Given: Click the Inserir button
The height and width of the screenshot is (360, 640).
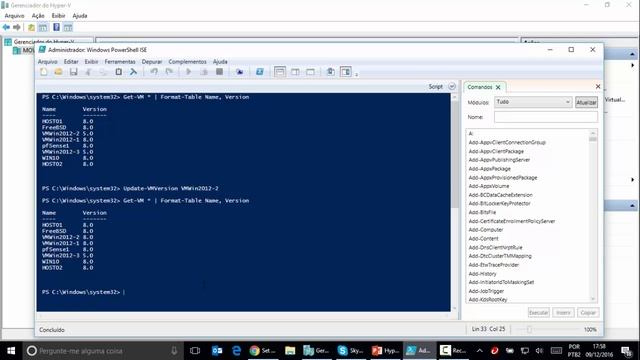Looking at the screenshot, I should tap(563, 313).
